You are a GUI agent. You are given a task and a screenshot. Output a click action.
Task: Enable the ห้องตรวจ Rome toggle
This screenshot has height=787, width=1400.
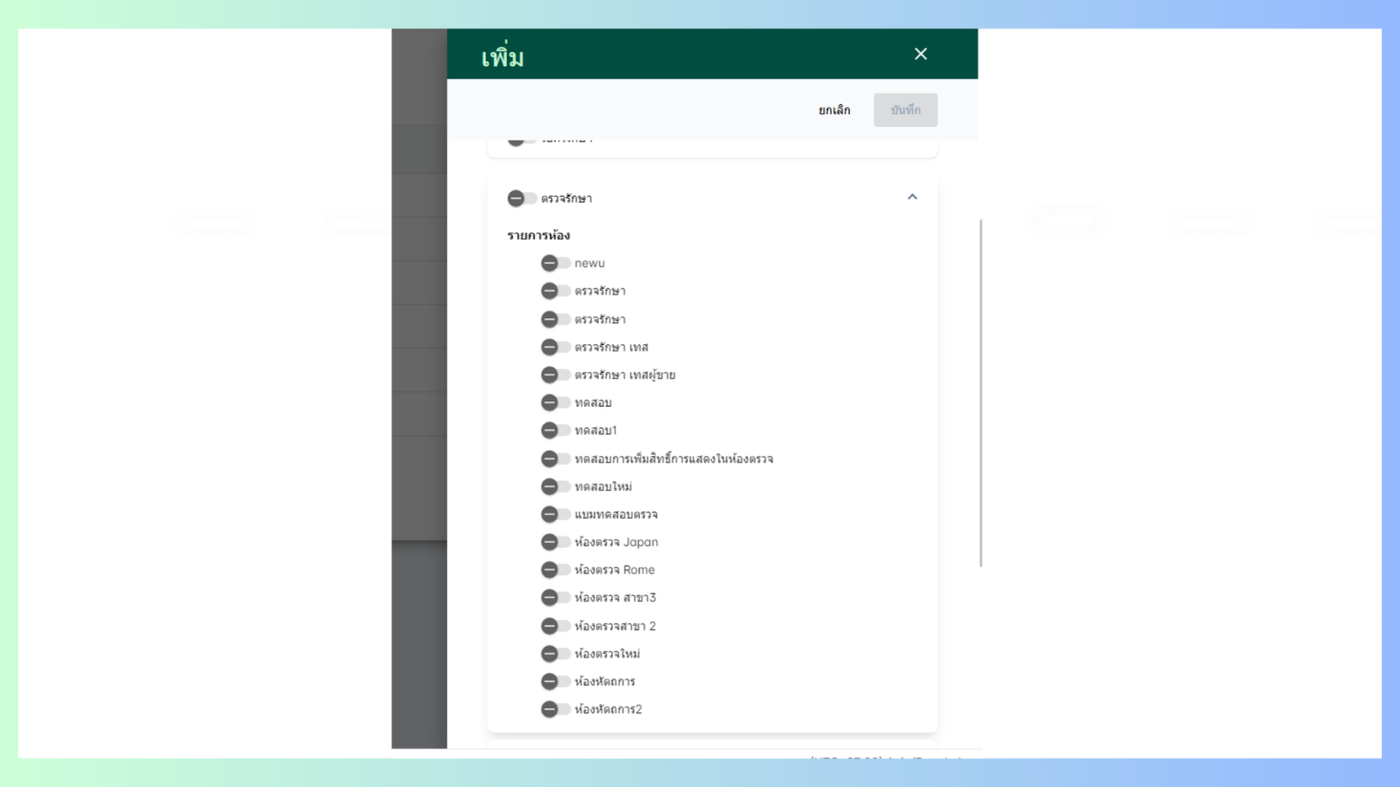[x=555, y=570]
